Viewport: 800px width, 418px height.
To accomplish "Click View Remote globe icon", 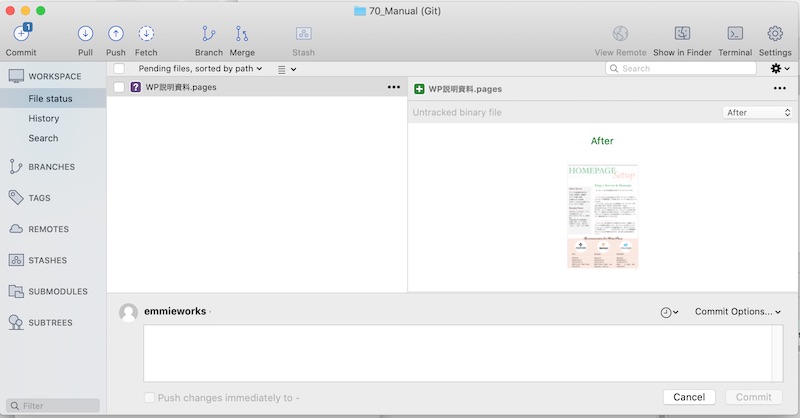I will tap(620, 34).
